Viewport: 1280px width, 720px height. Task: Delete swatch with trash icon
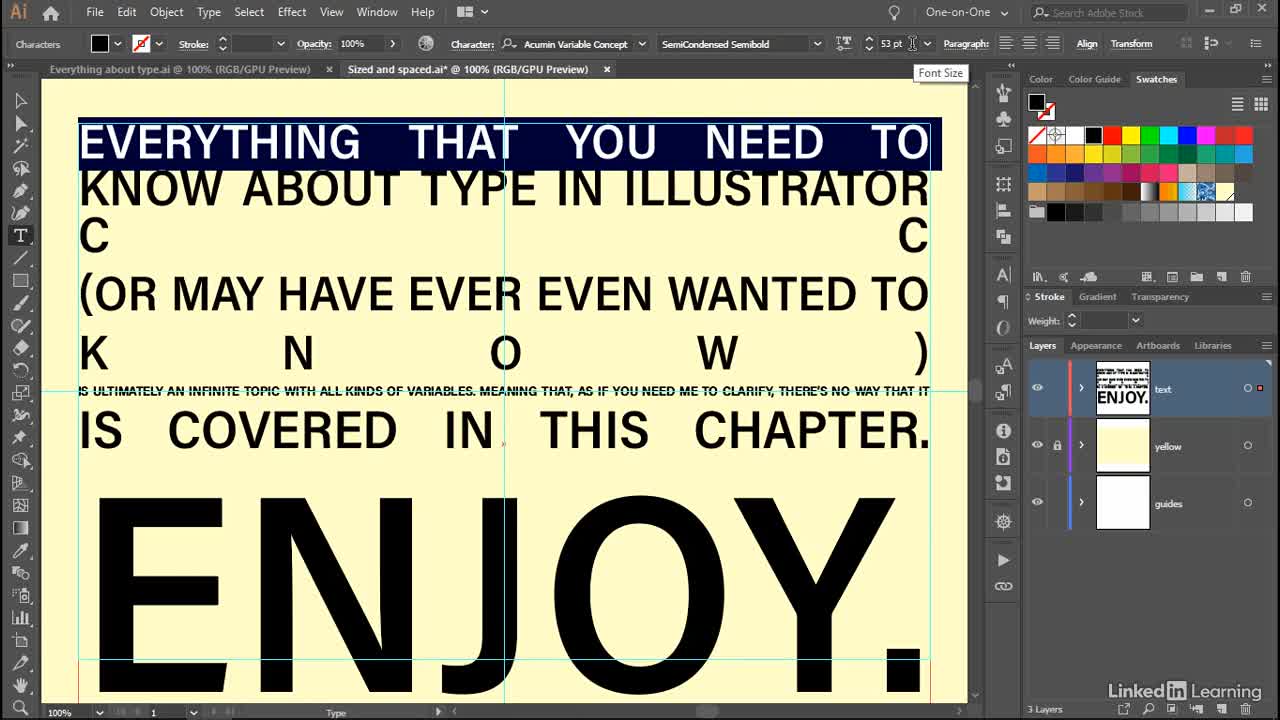coord(1246,277)
